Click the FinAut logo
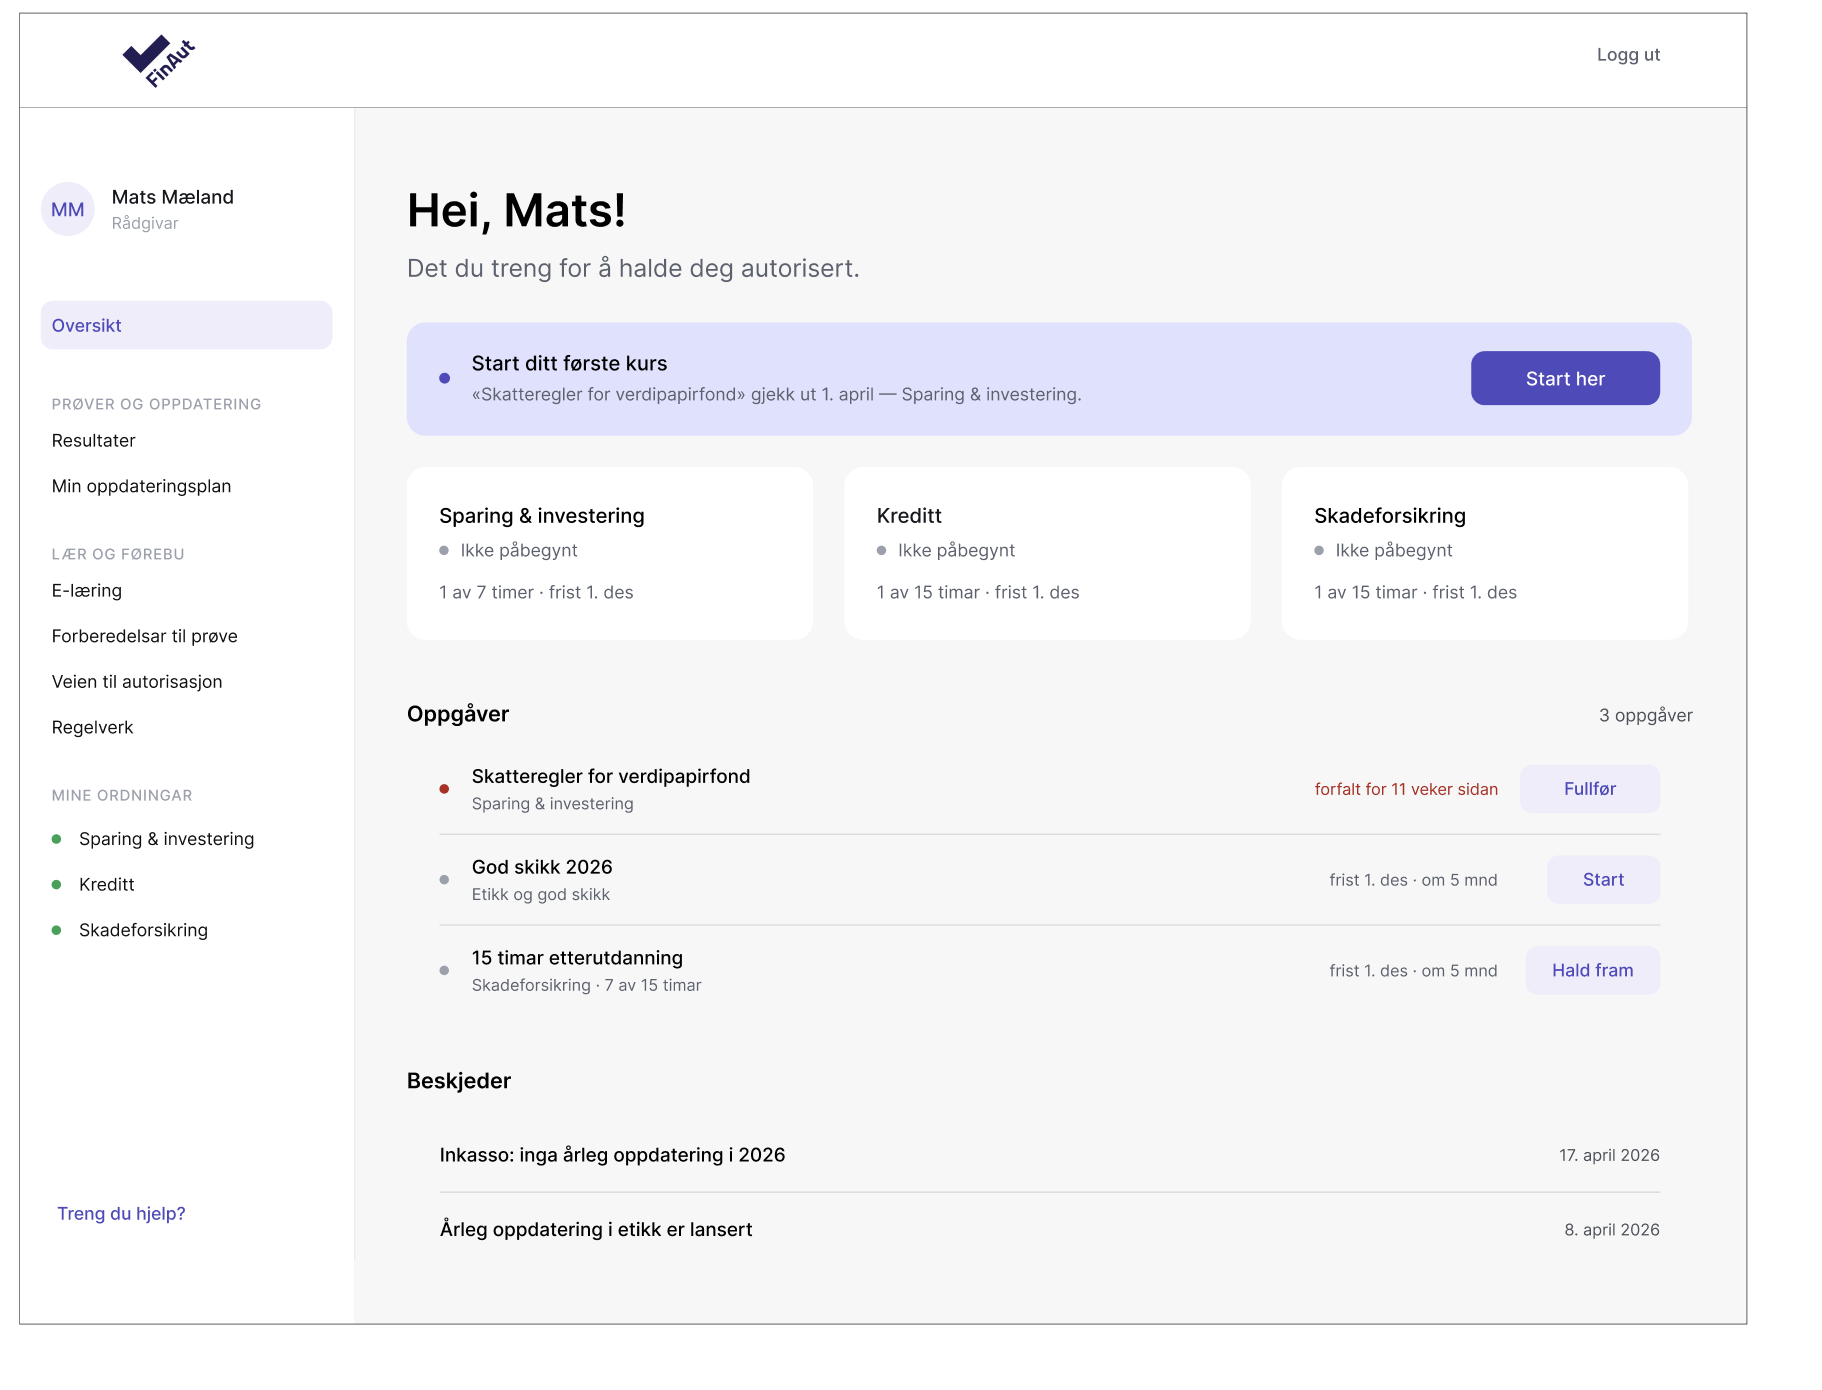Screen dimensions: 1822x1390 (158, 61)
